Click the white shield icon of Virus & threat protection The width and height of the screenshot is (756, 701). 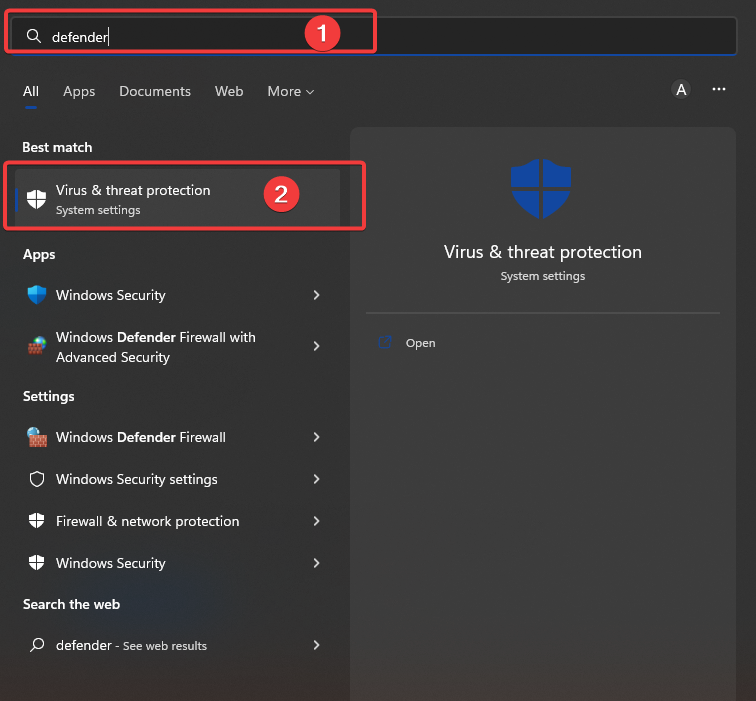[36, 199]
